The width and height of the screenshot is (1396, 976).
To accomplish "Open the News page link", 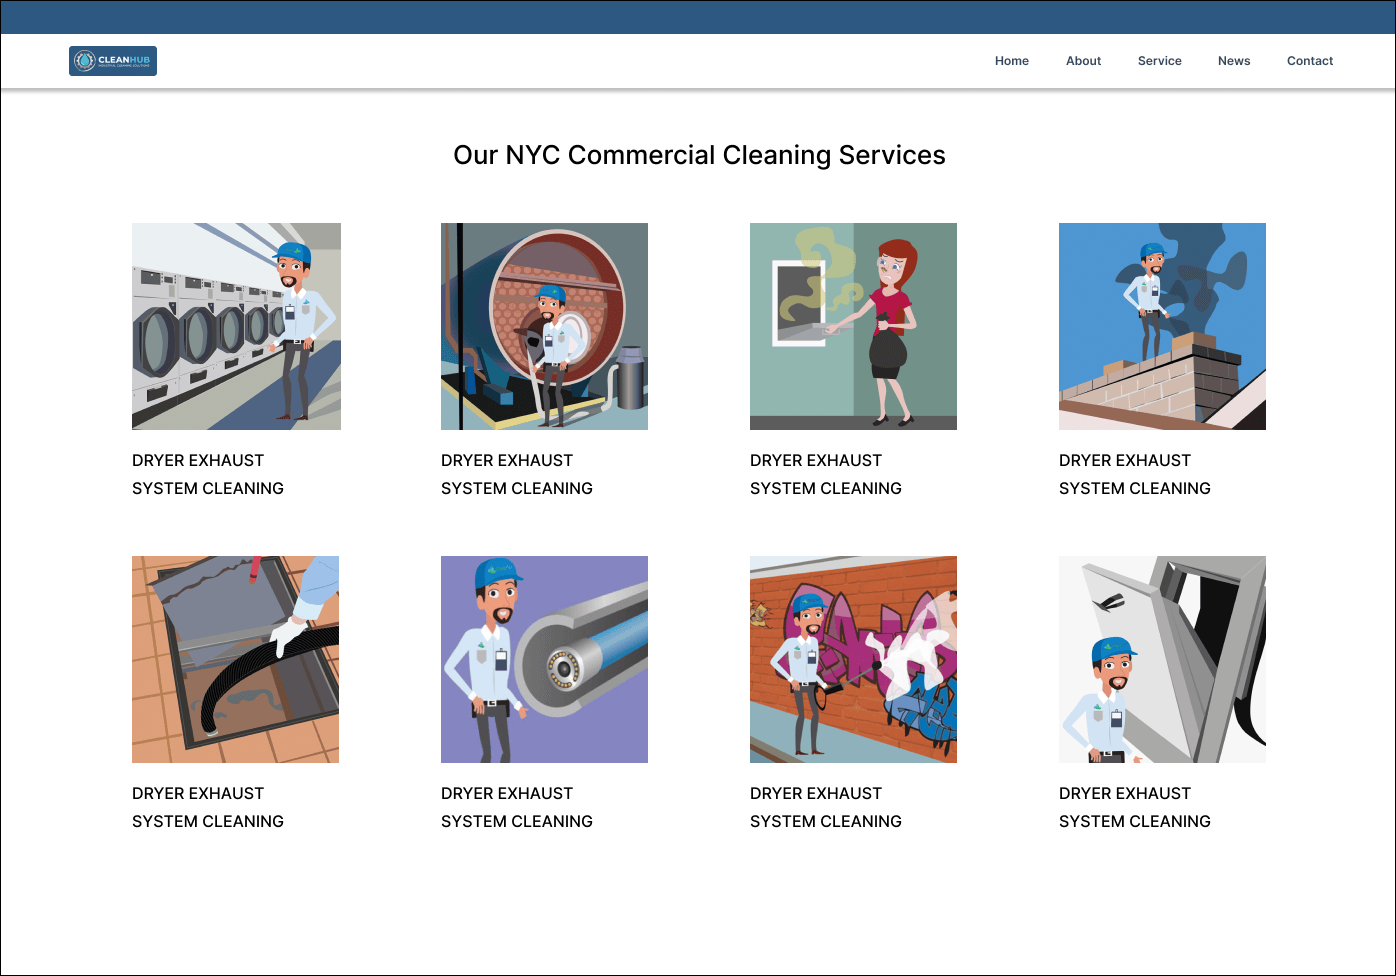I will 1233,61.
